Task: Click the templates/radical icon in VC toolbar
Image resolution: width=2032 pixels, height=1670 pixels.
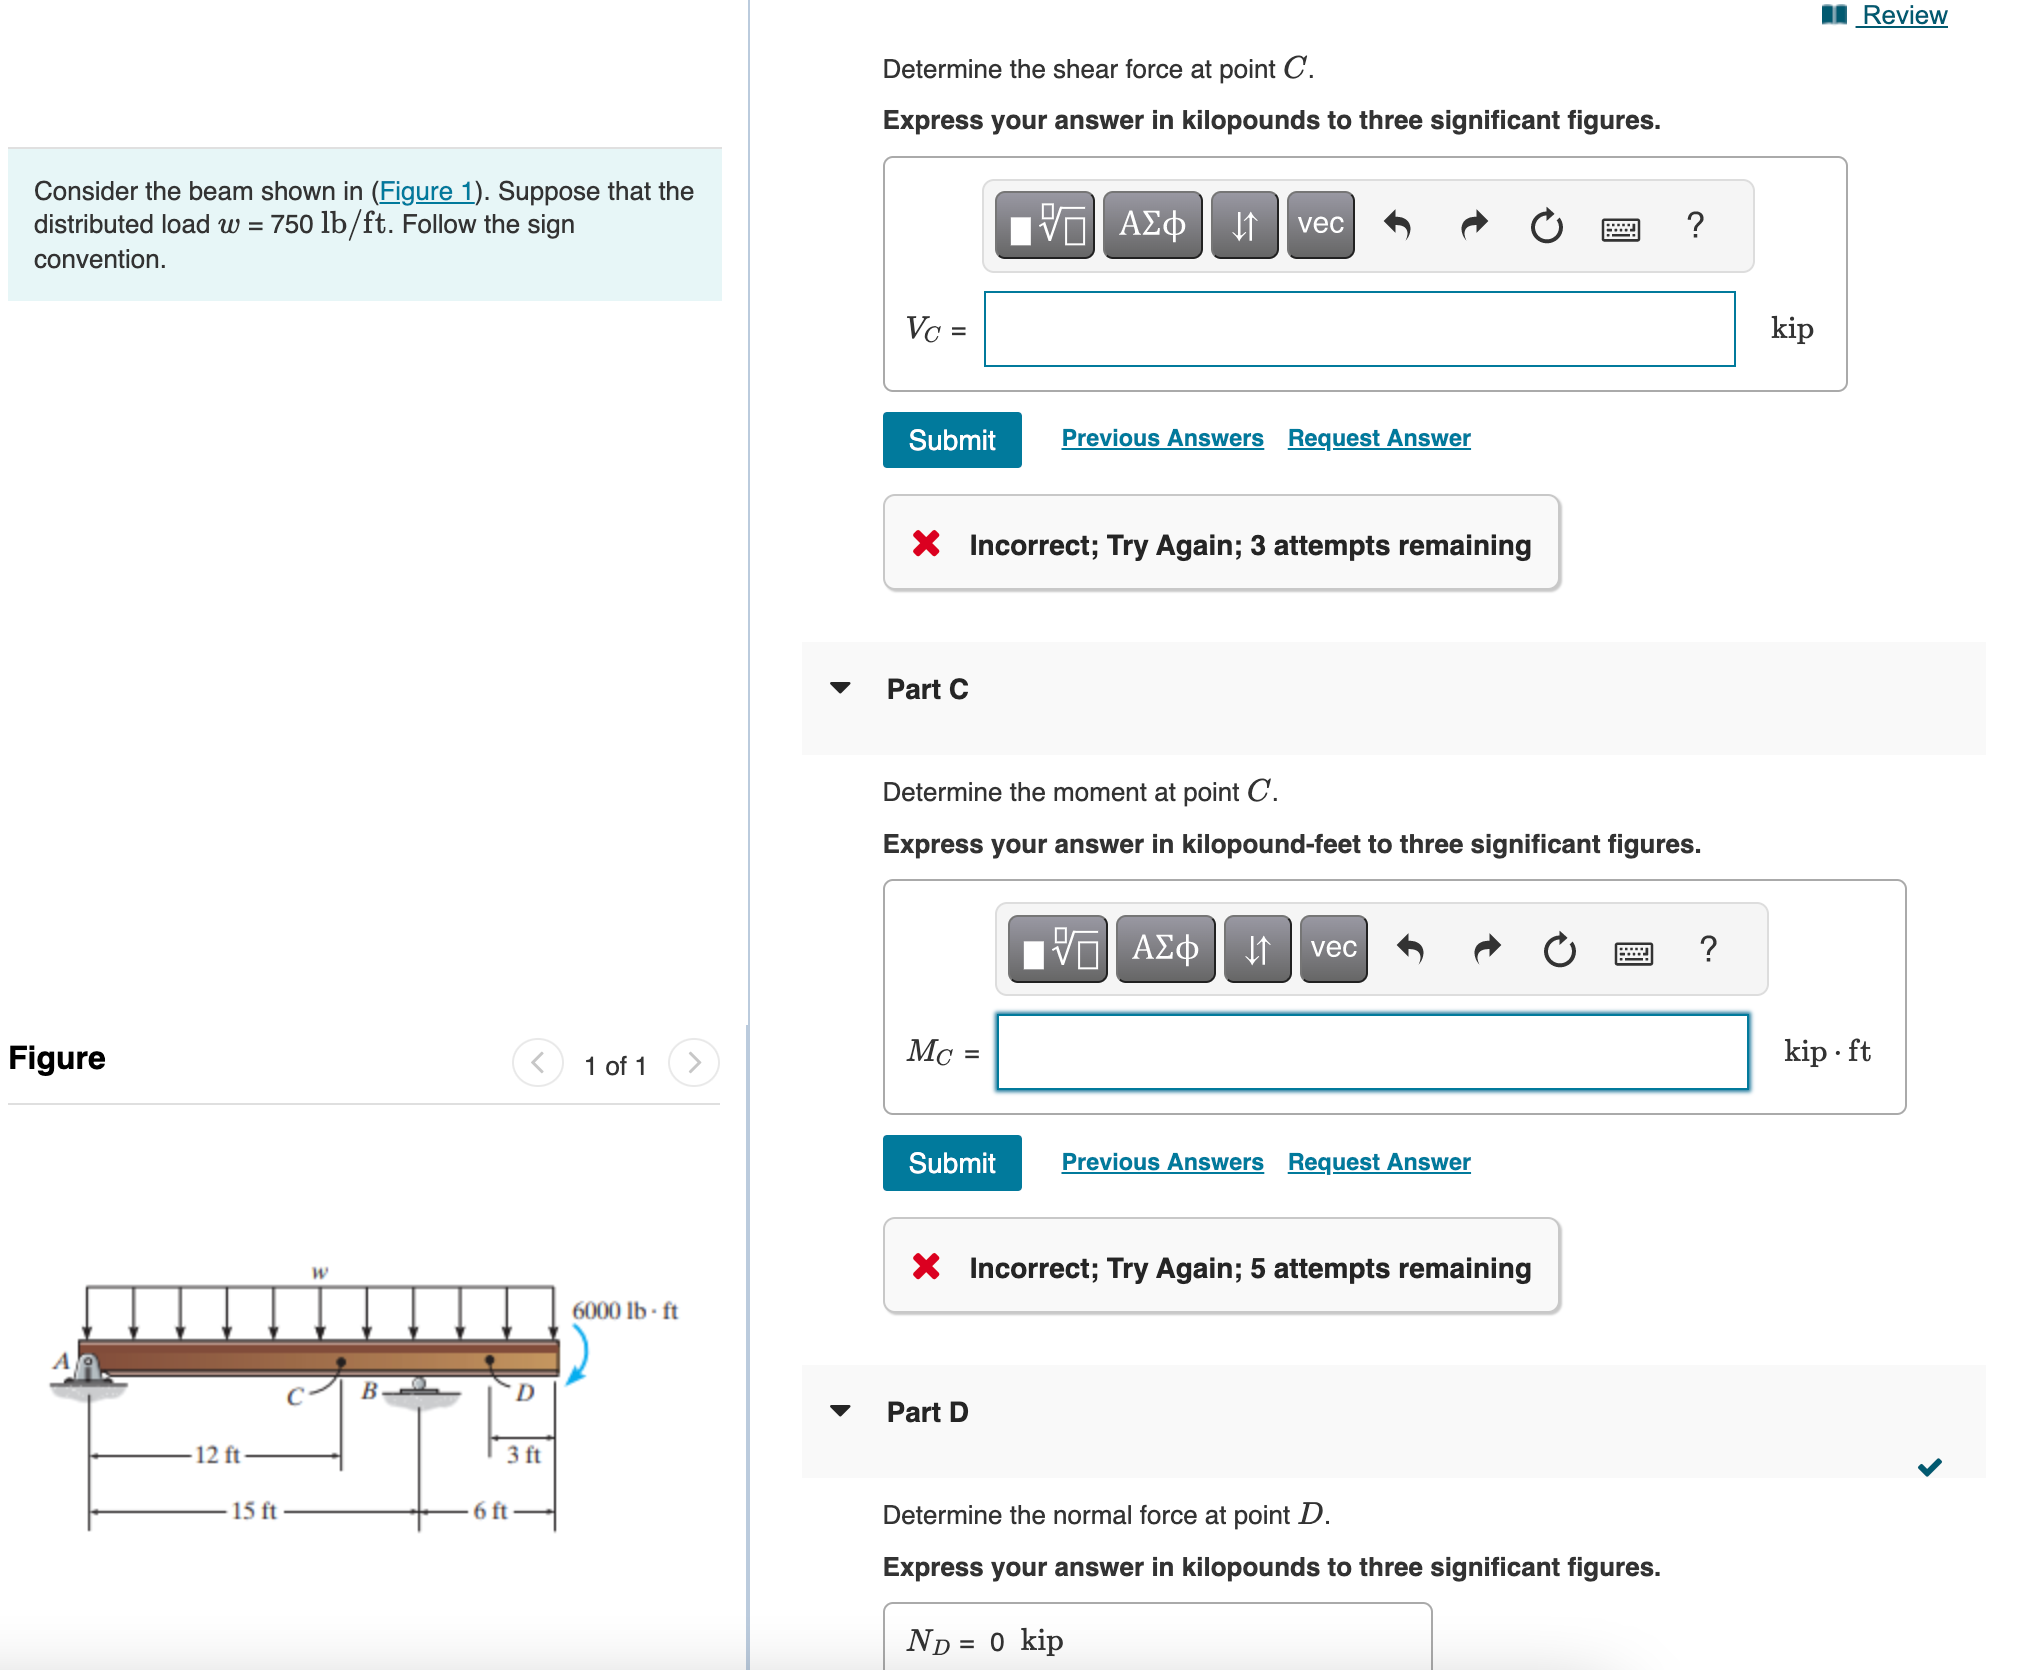Action: click(1045, 225)
